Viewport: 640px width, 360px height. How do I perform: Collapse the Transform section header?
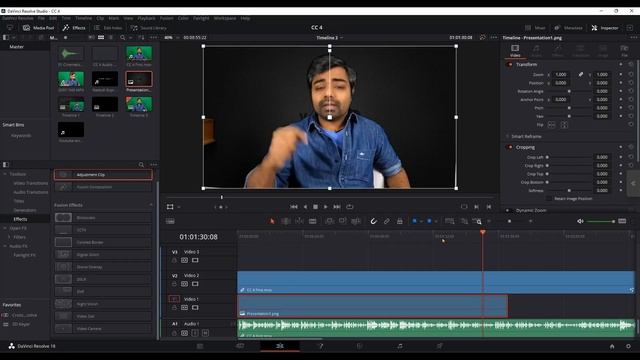[527, 64]
